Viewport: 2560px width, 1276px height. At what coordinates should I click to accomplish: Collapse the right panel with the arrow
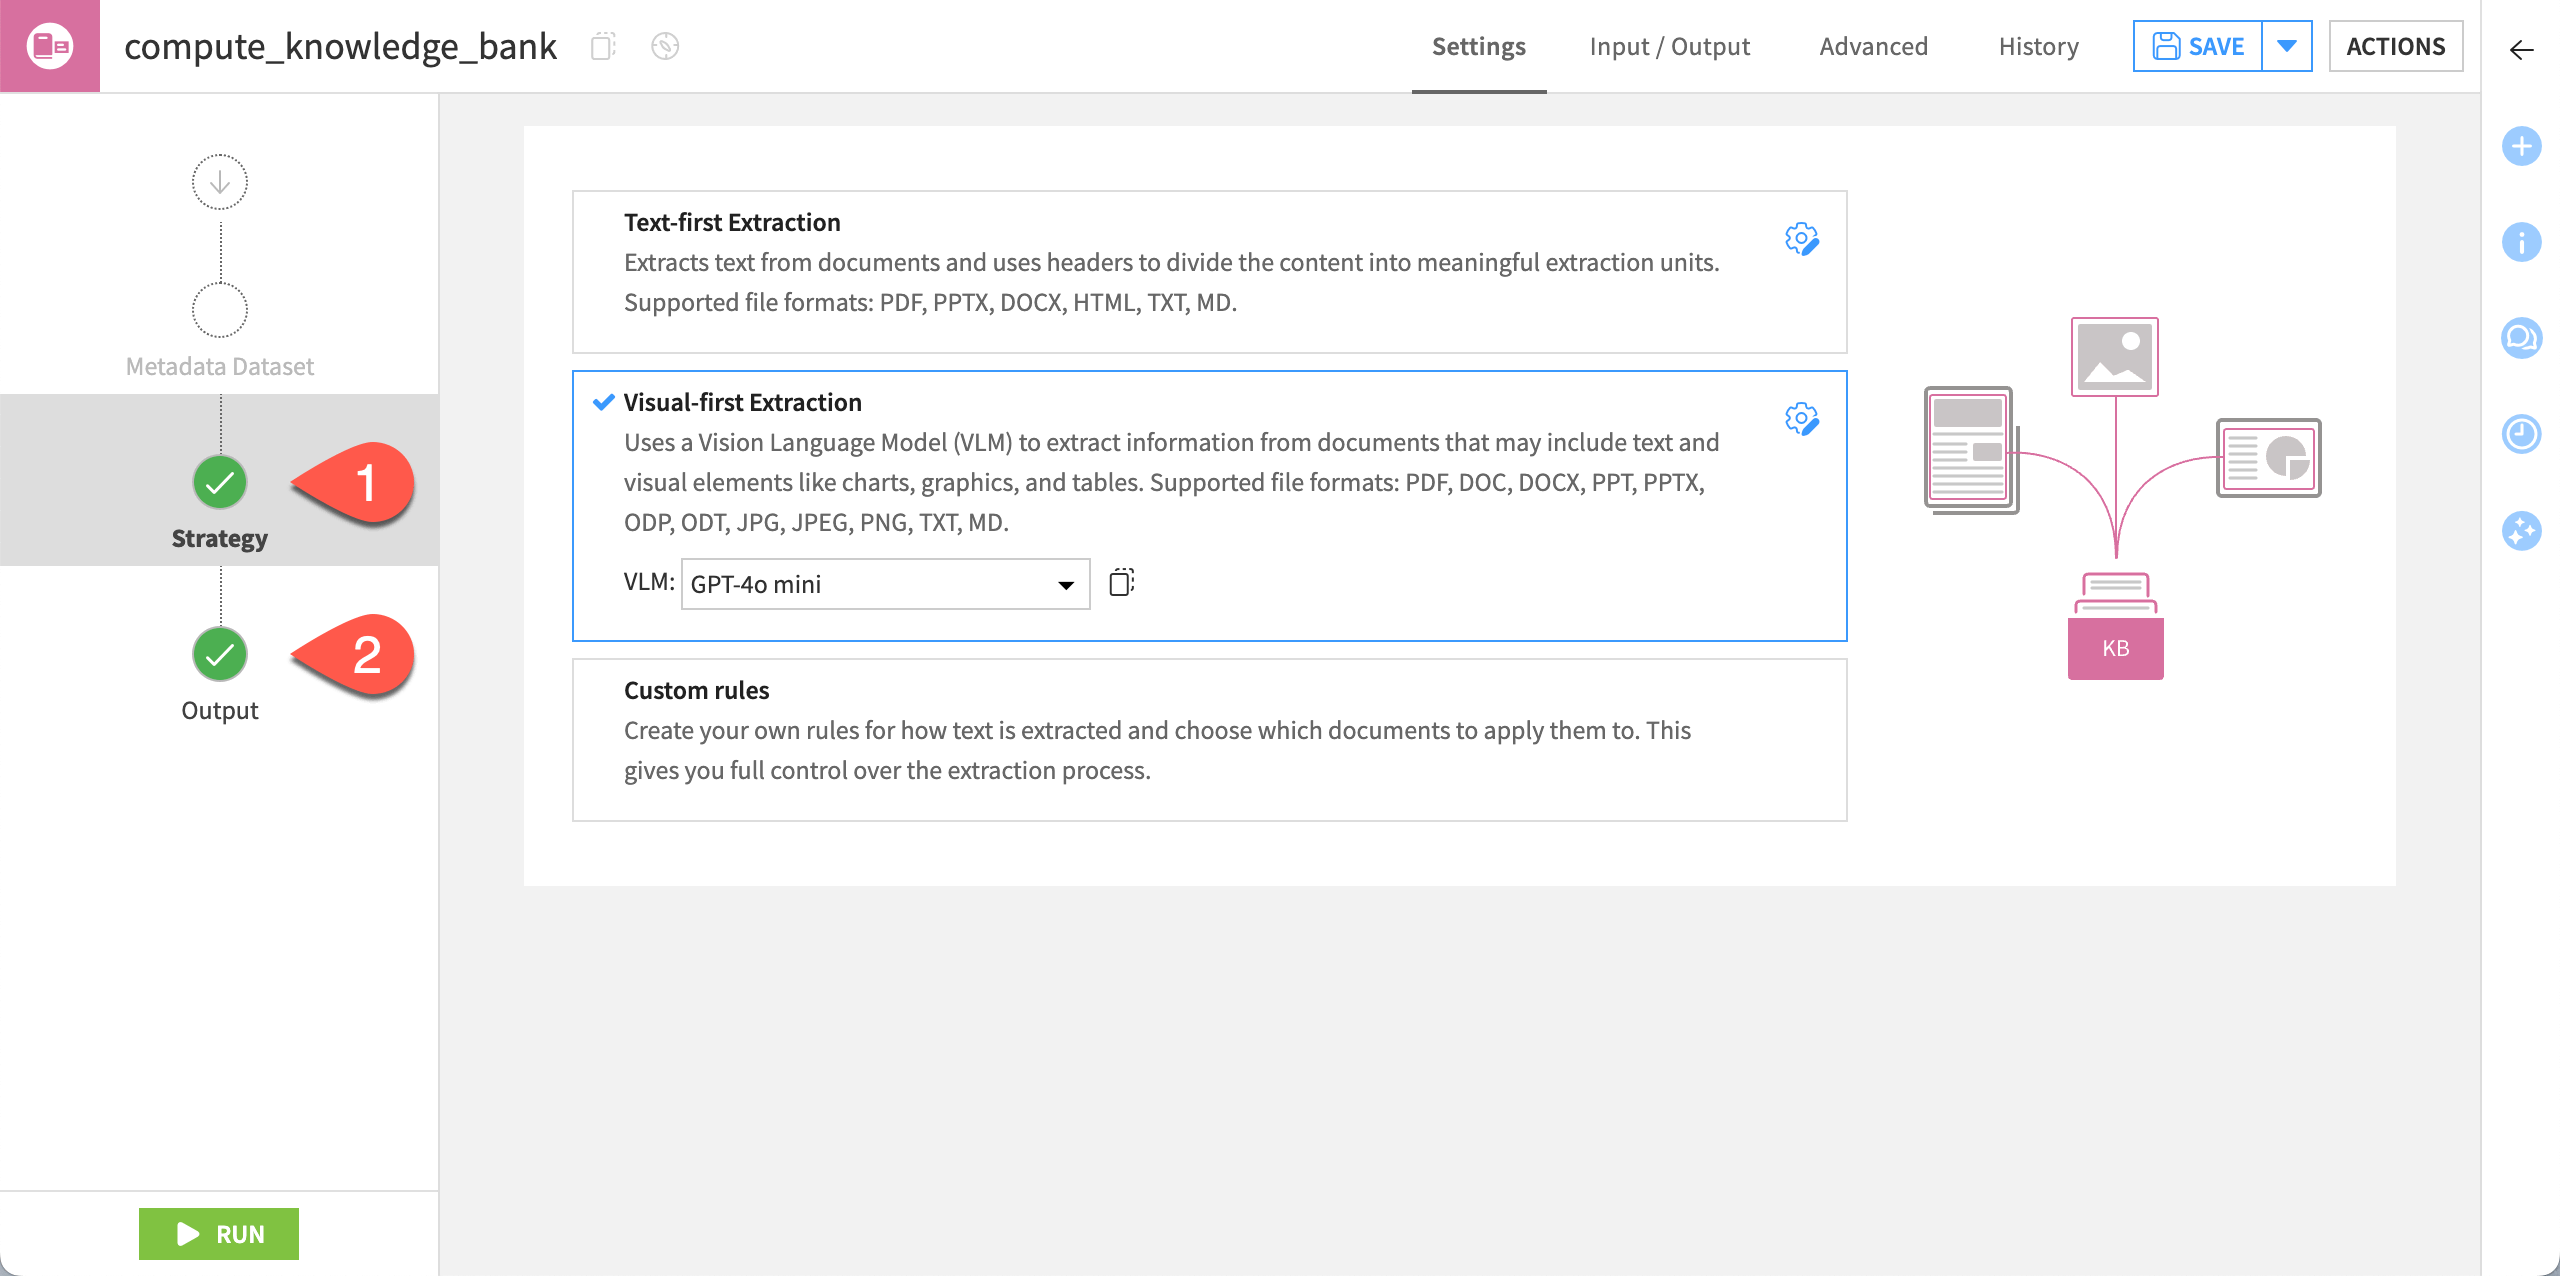(2522, 49)
